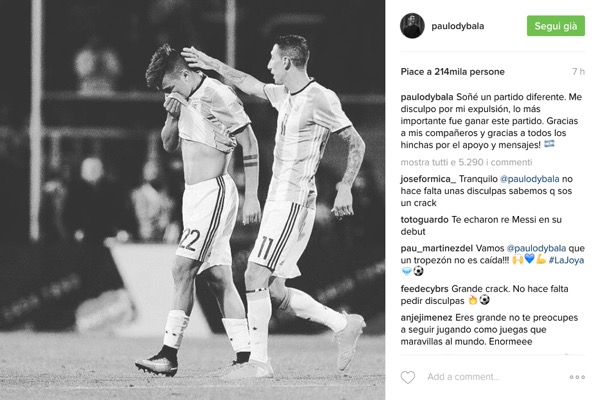Click the Add a comment input field
This screenshot has height=400, width=600.
click(x=494, y=377)
